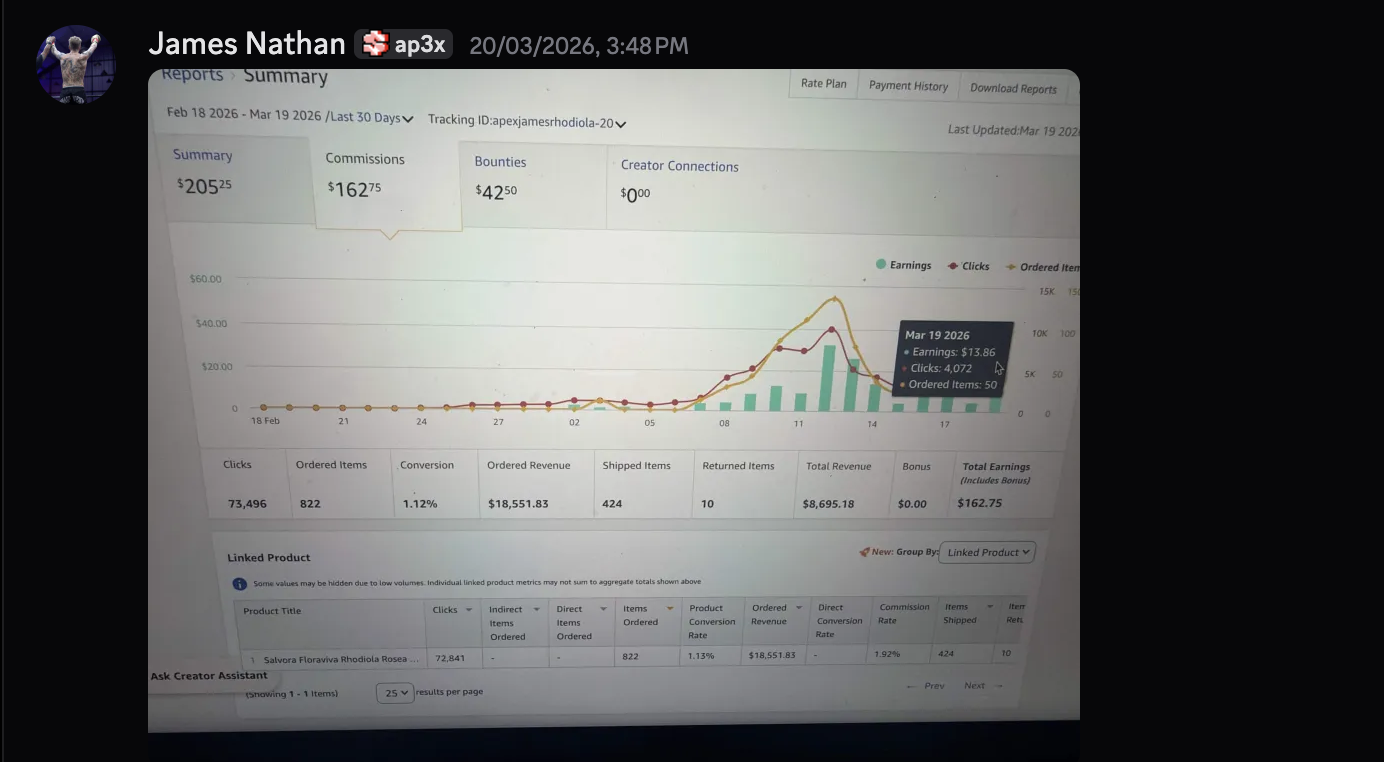Image resolution: width=1384 pixels, height=762 pixels.
Task: Sort by Indirect Items Ordered arrow
Action: coord(536,609)
